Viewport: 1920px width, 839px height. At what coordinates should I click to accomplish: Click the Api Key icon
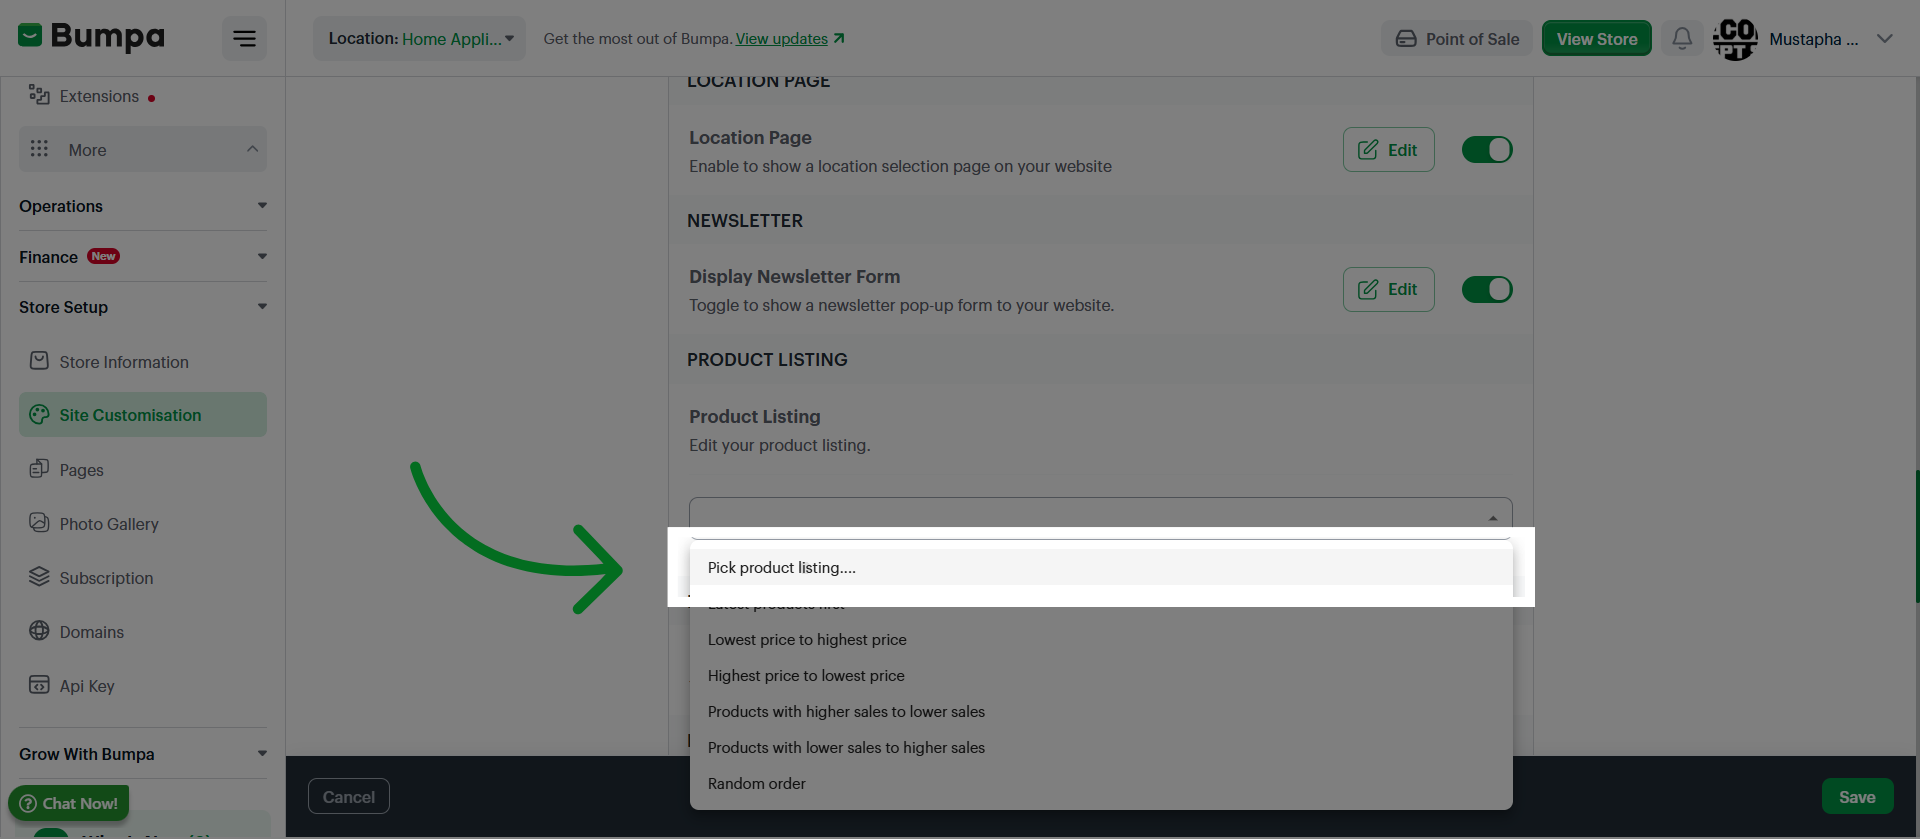pos(39,685)
